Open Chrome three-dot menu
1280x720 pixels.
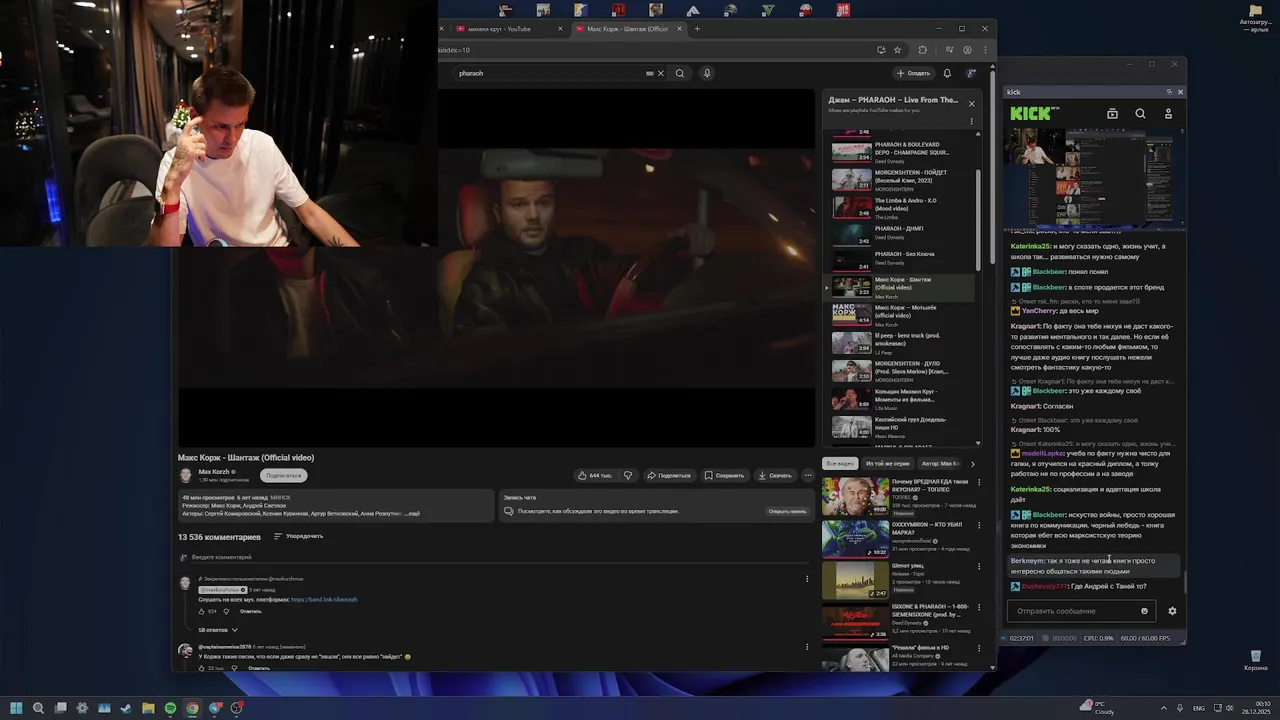pyautogui.click(x=984, y=49)
